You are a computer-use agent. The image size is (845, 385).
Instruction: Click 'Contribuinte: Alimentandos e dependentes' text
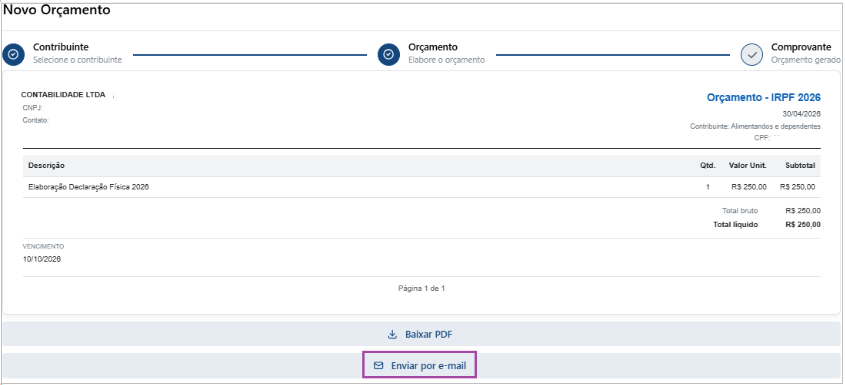(755, 126)
